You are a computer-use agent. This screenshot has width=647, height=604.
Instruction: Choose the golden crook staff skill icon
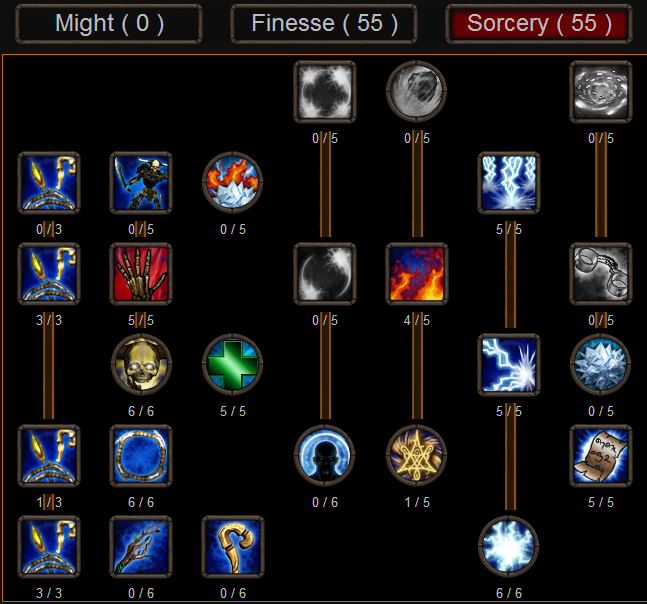point(233,547)
